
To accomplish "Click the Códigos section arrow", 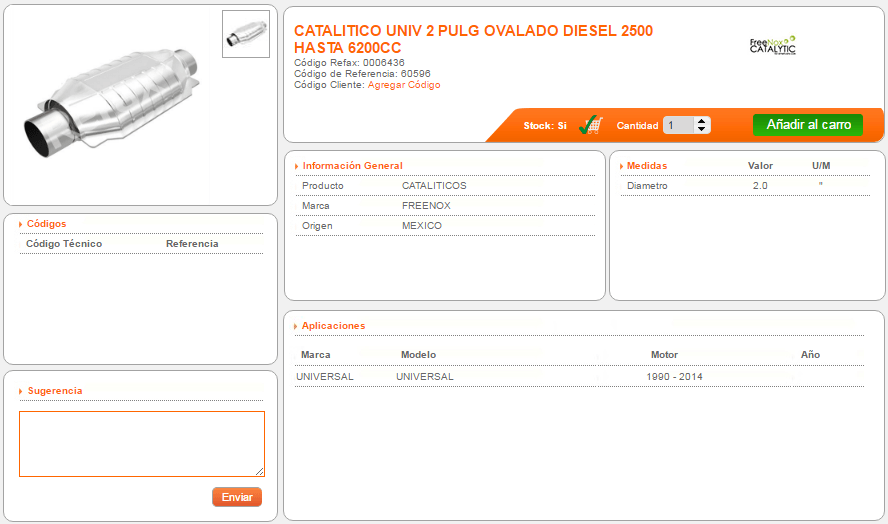I will click(x=20, y=224).
